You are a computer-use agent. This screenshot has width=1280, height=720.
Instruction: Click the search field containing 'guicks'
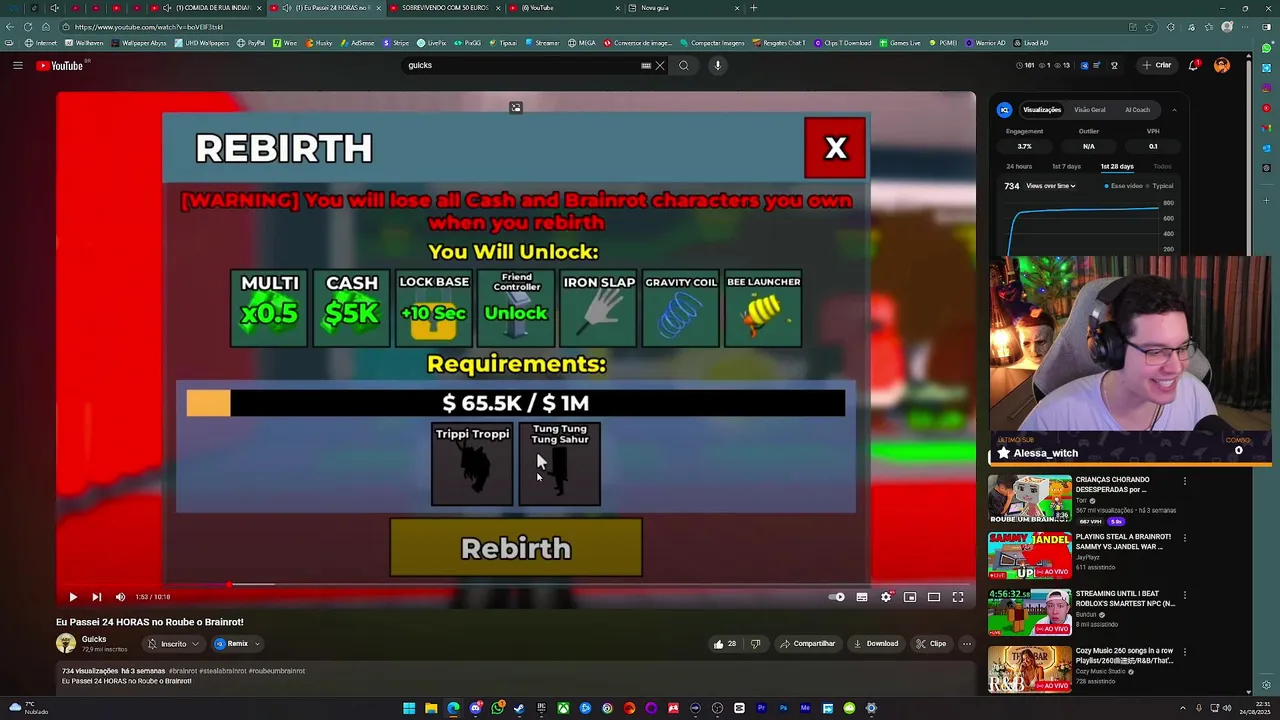click(520, 65)
